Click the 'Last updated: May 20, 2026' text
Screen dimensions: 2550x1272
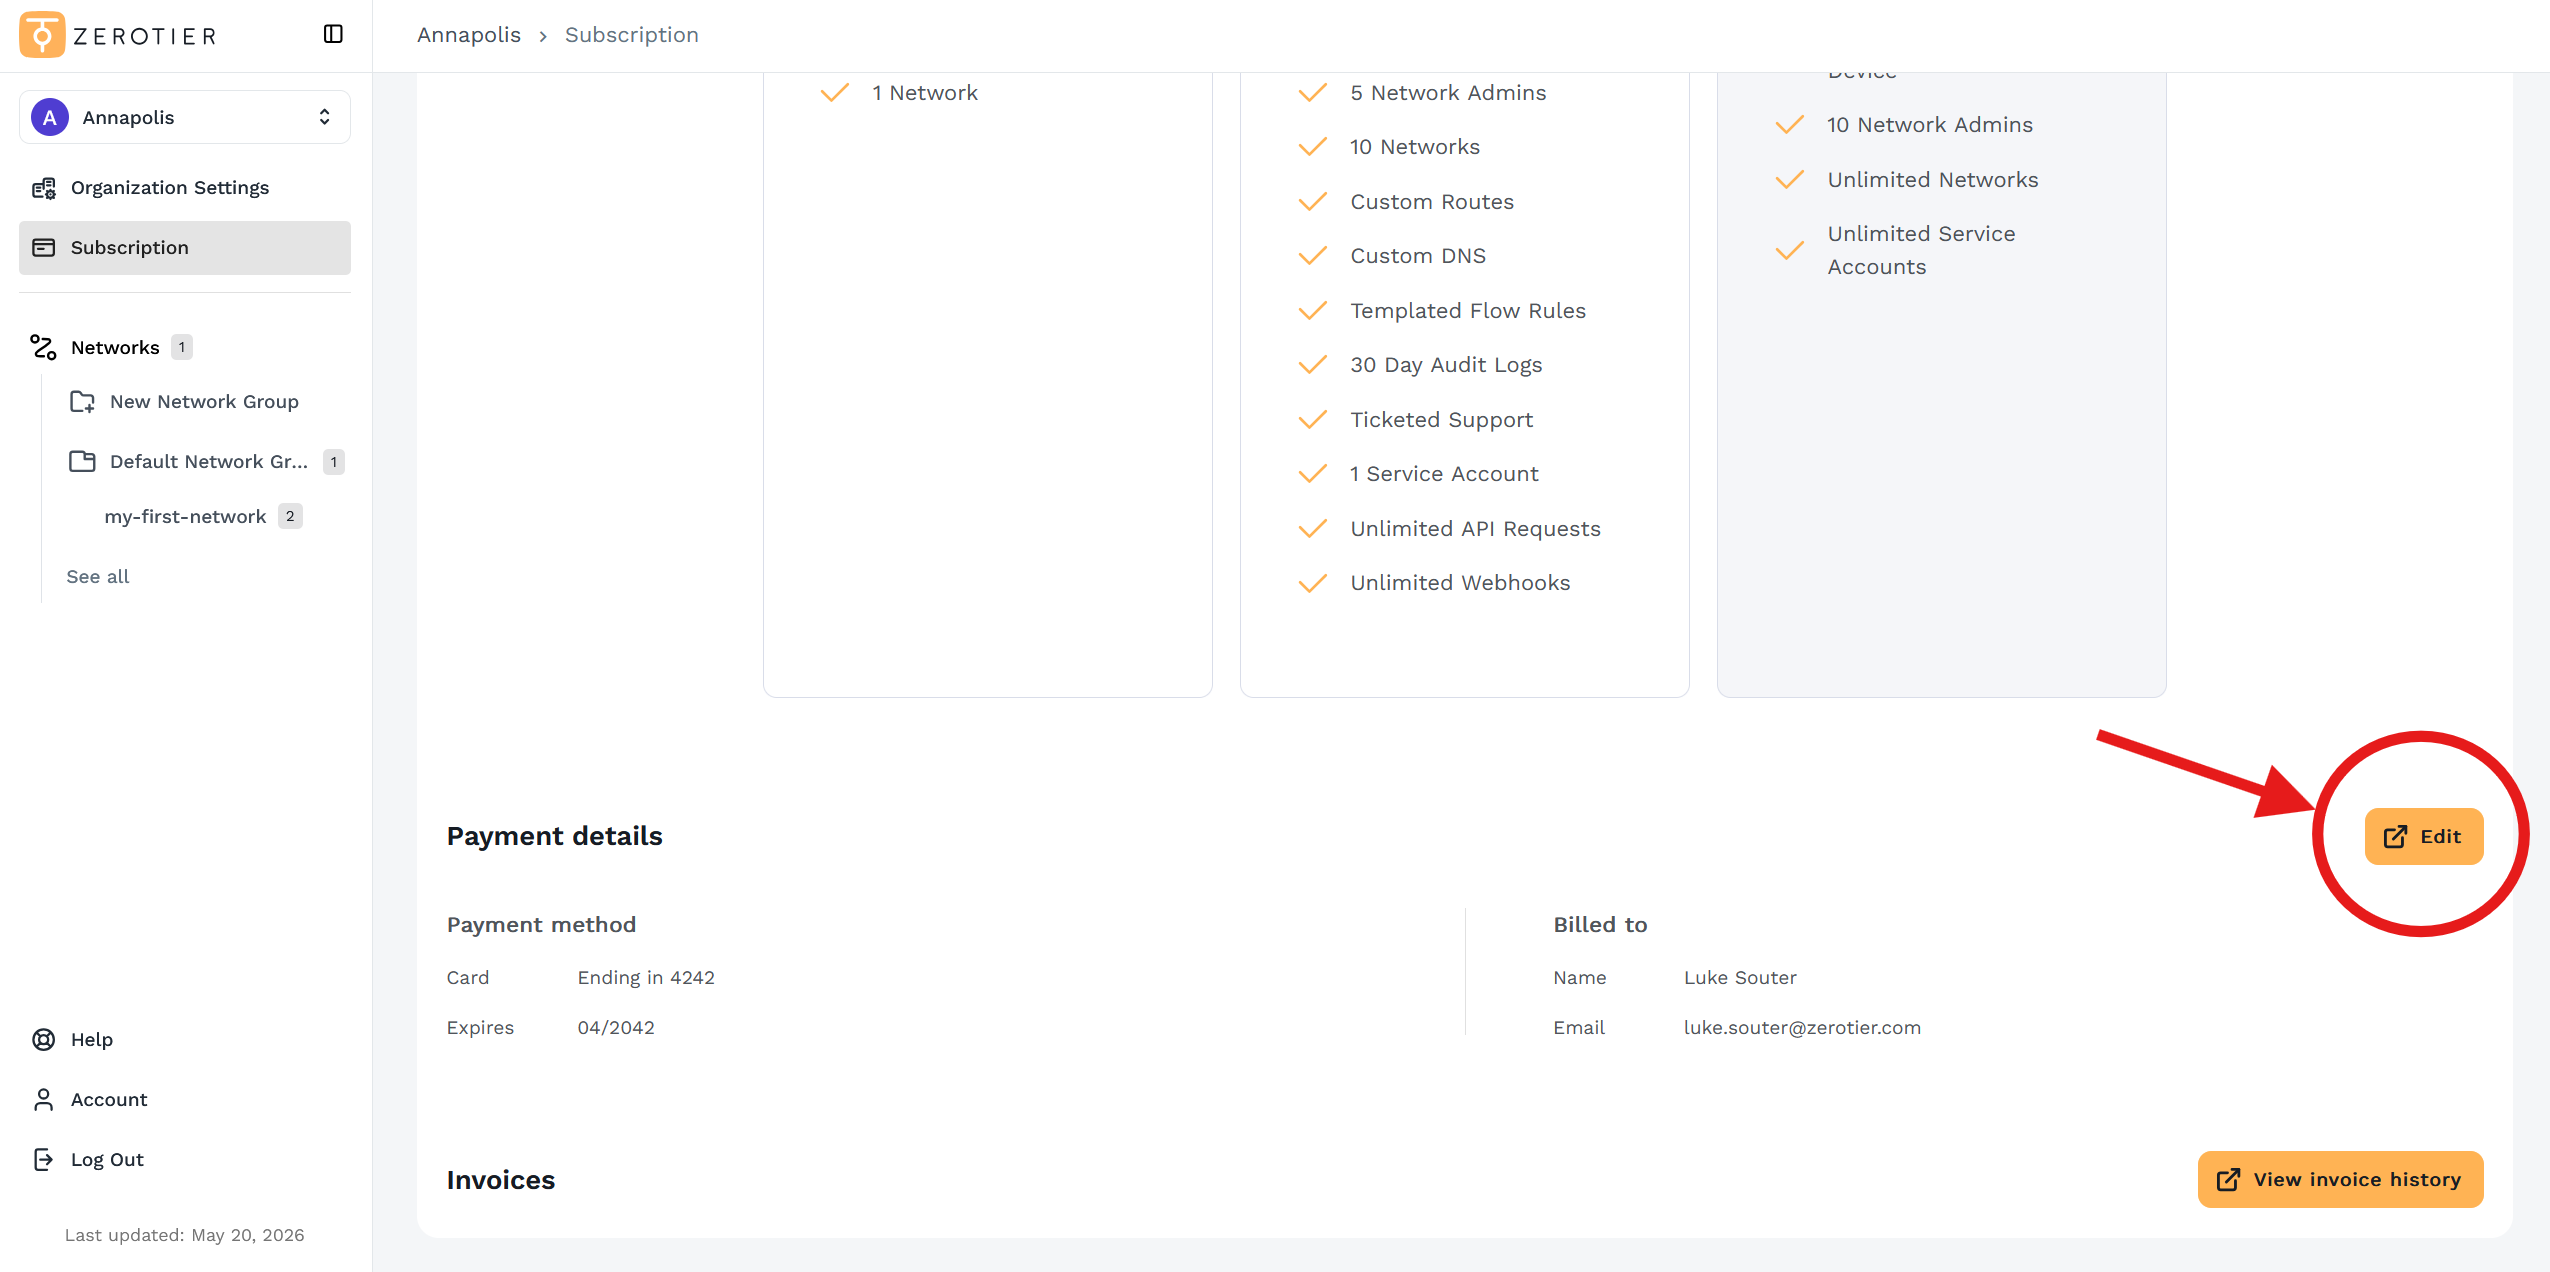tap(185, 1236)
